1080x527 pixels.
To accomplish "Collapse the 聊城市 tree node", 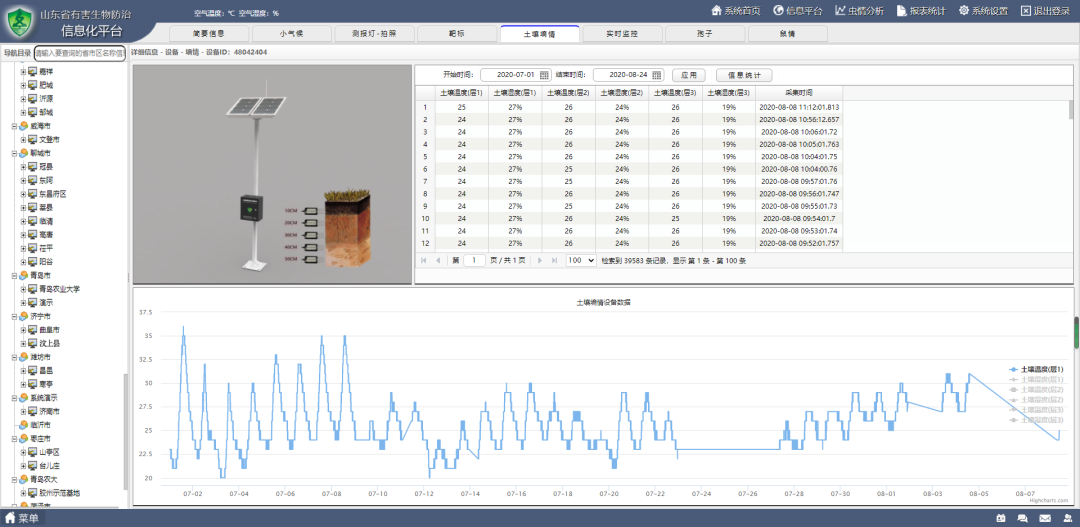I will point(14,153).
